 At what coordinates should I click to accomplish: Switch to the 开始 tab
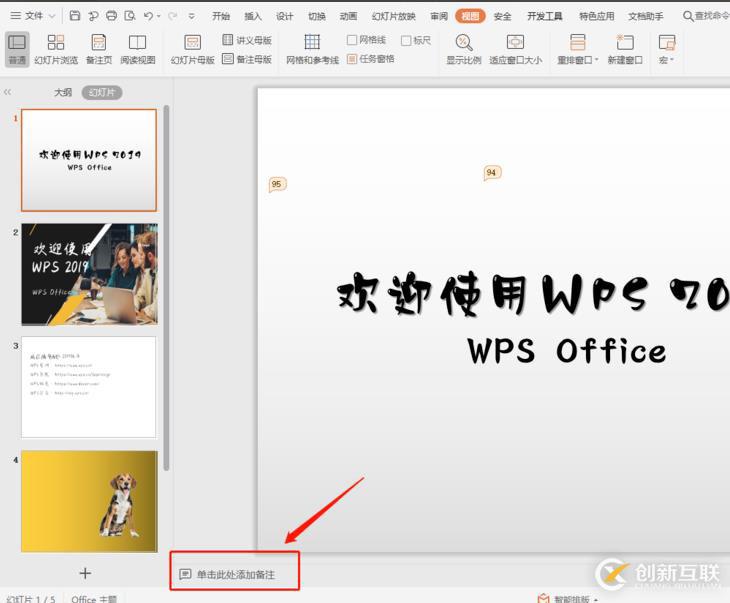(x=221, y=16)
